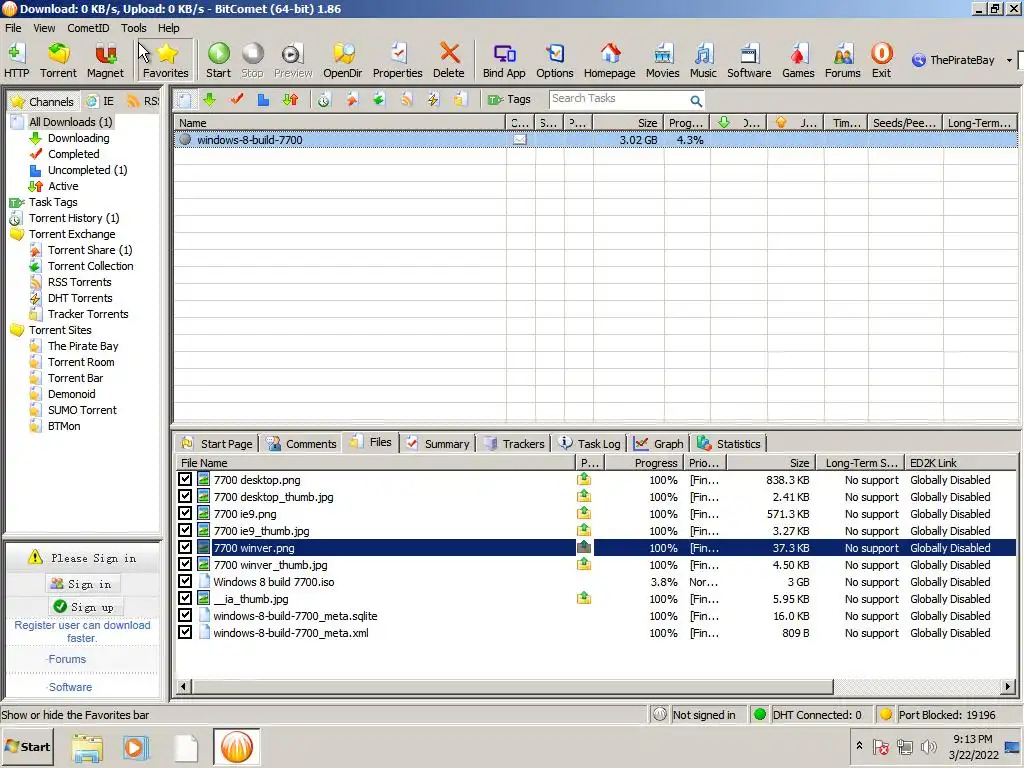Image resolution: width=1024 pixels, height=768 pixels.
Task: Uncheck 7700 desktop.png file checkbox
Action: coord(185,479)
